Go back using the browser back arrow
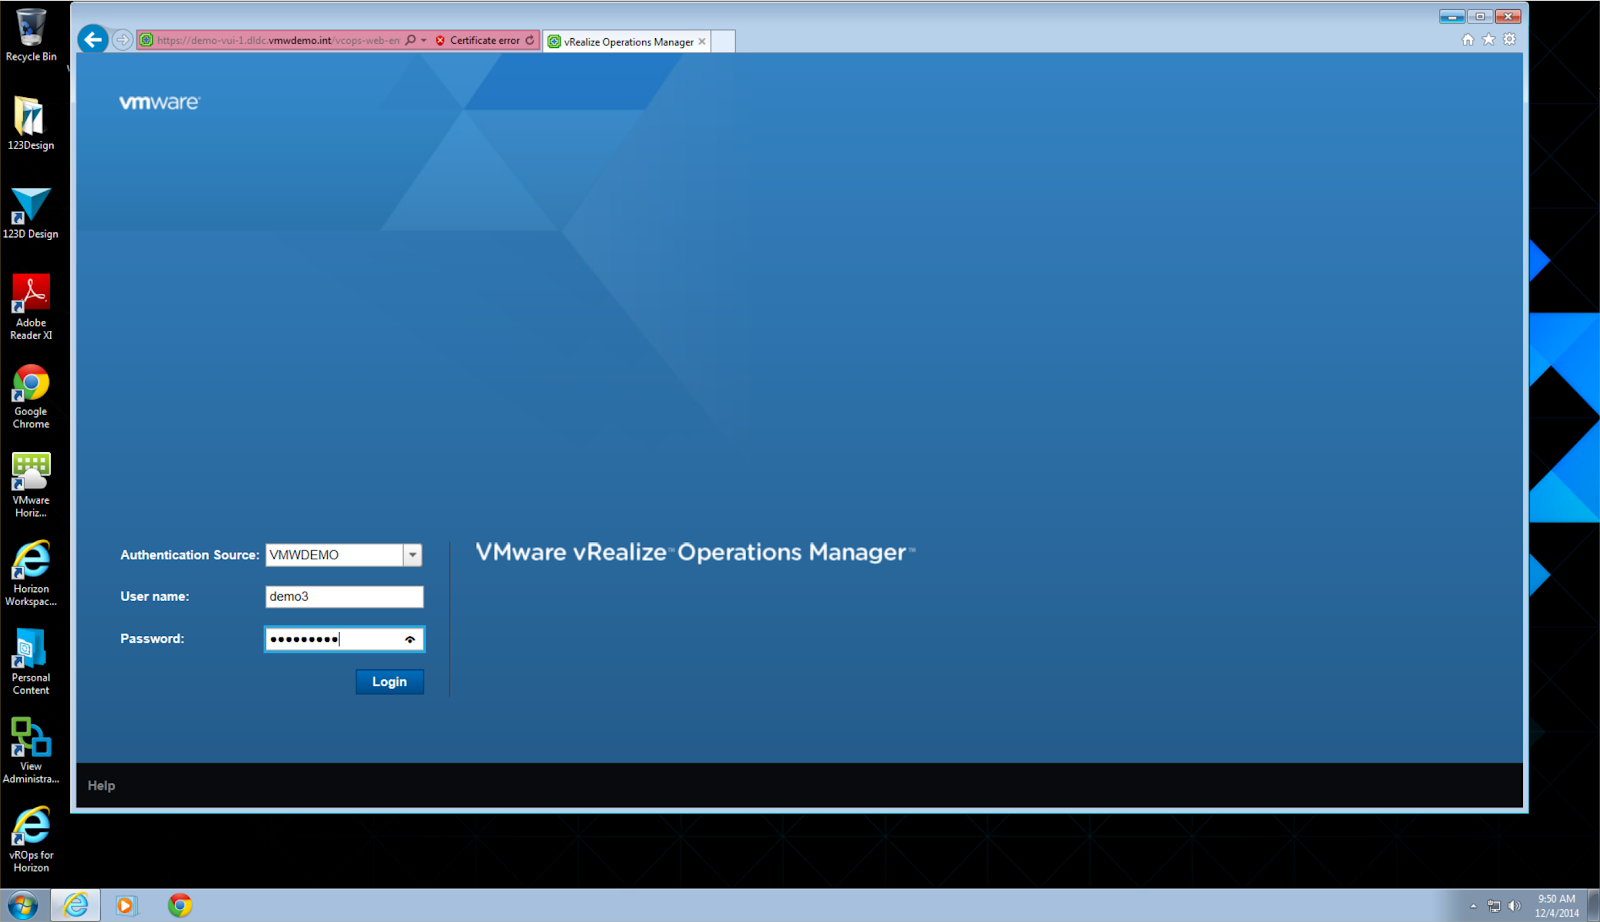This screenshot has height=922, width=1600. (x=93, y=40)
